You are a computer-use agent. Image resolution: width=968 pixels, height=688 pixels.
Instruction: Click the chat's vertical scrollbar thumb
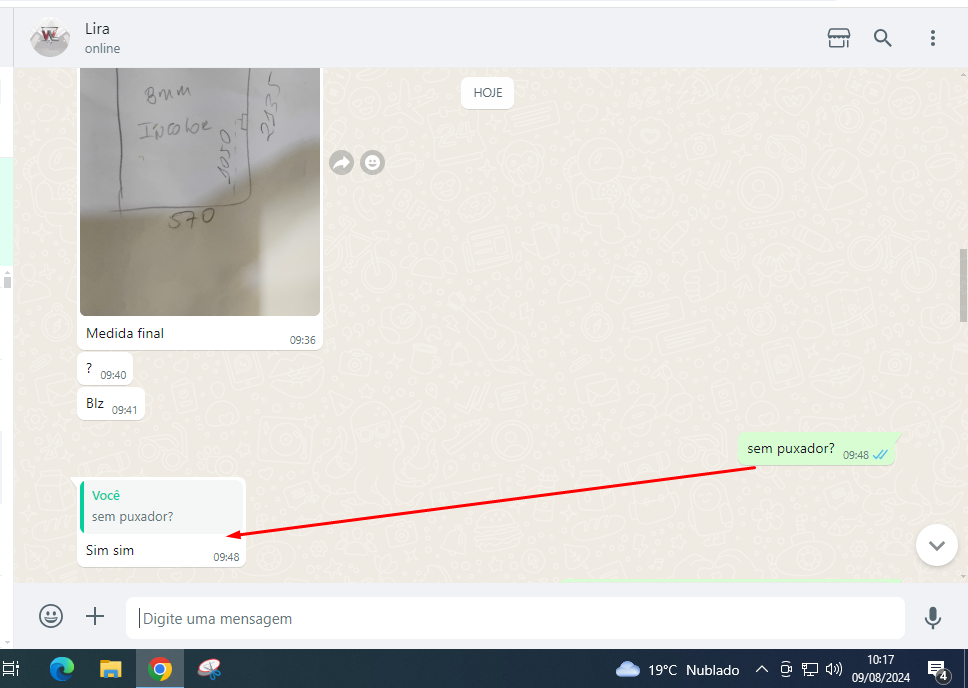[x=962, y=285]
